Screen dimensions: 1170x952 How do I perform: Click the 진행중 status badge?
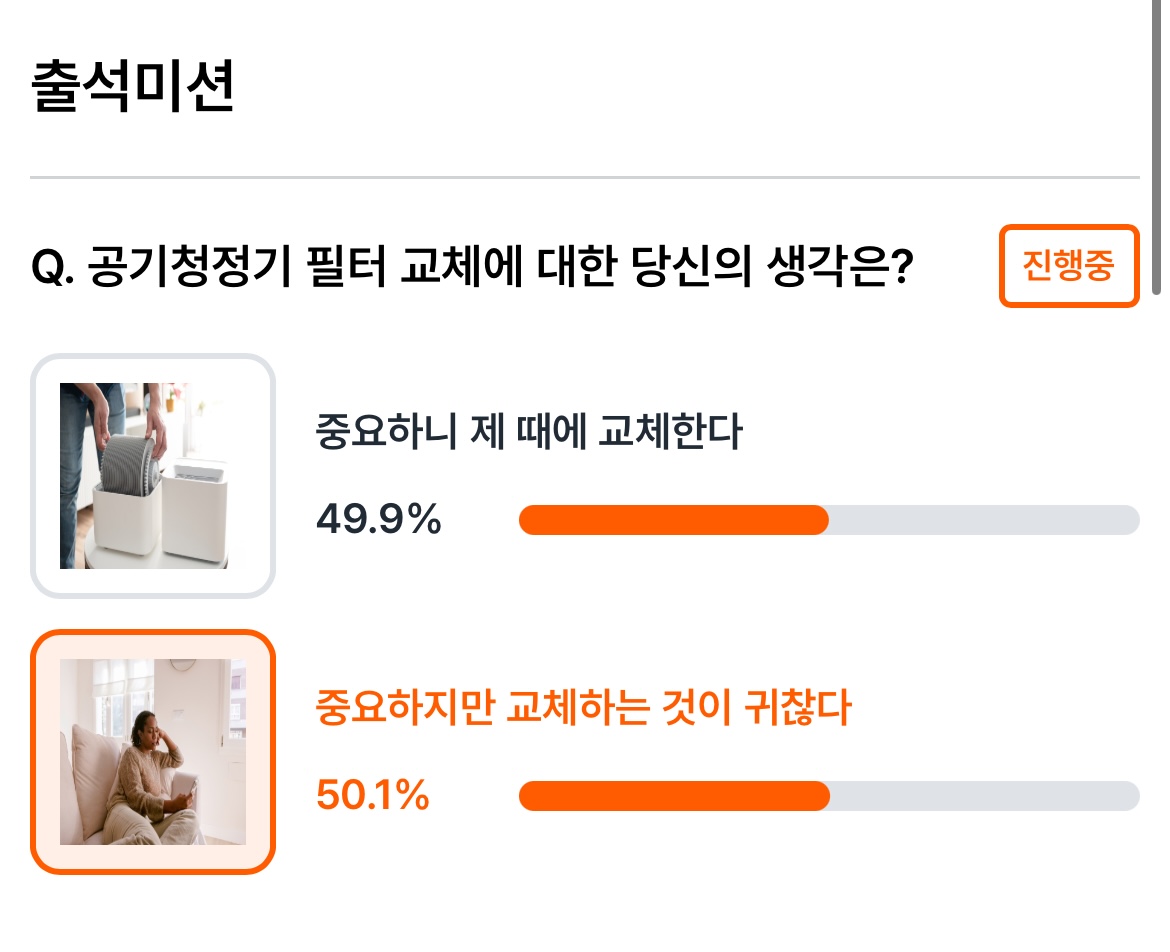point(1069,266)
